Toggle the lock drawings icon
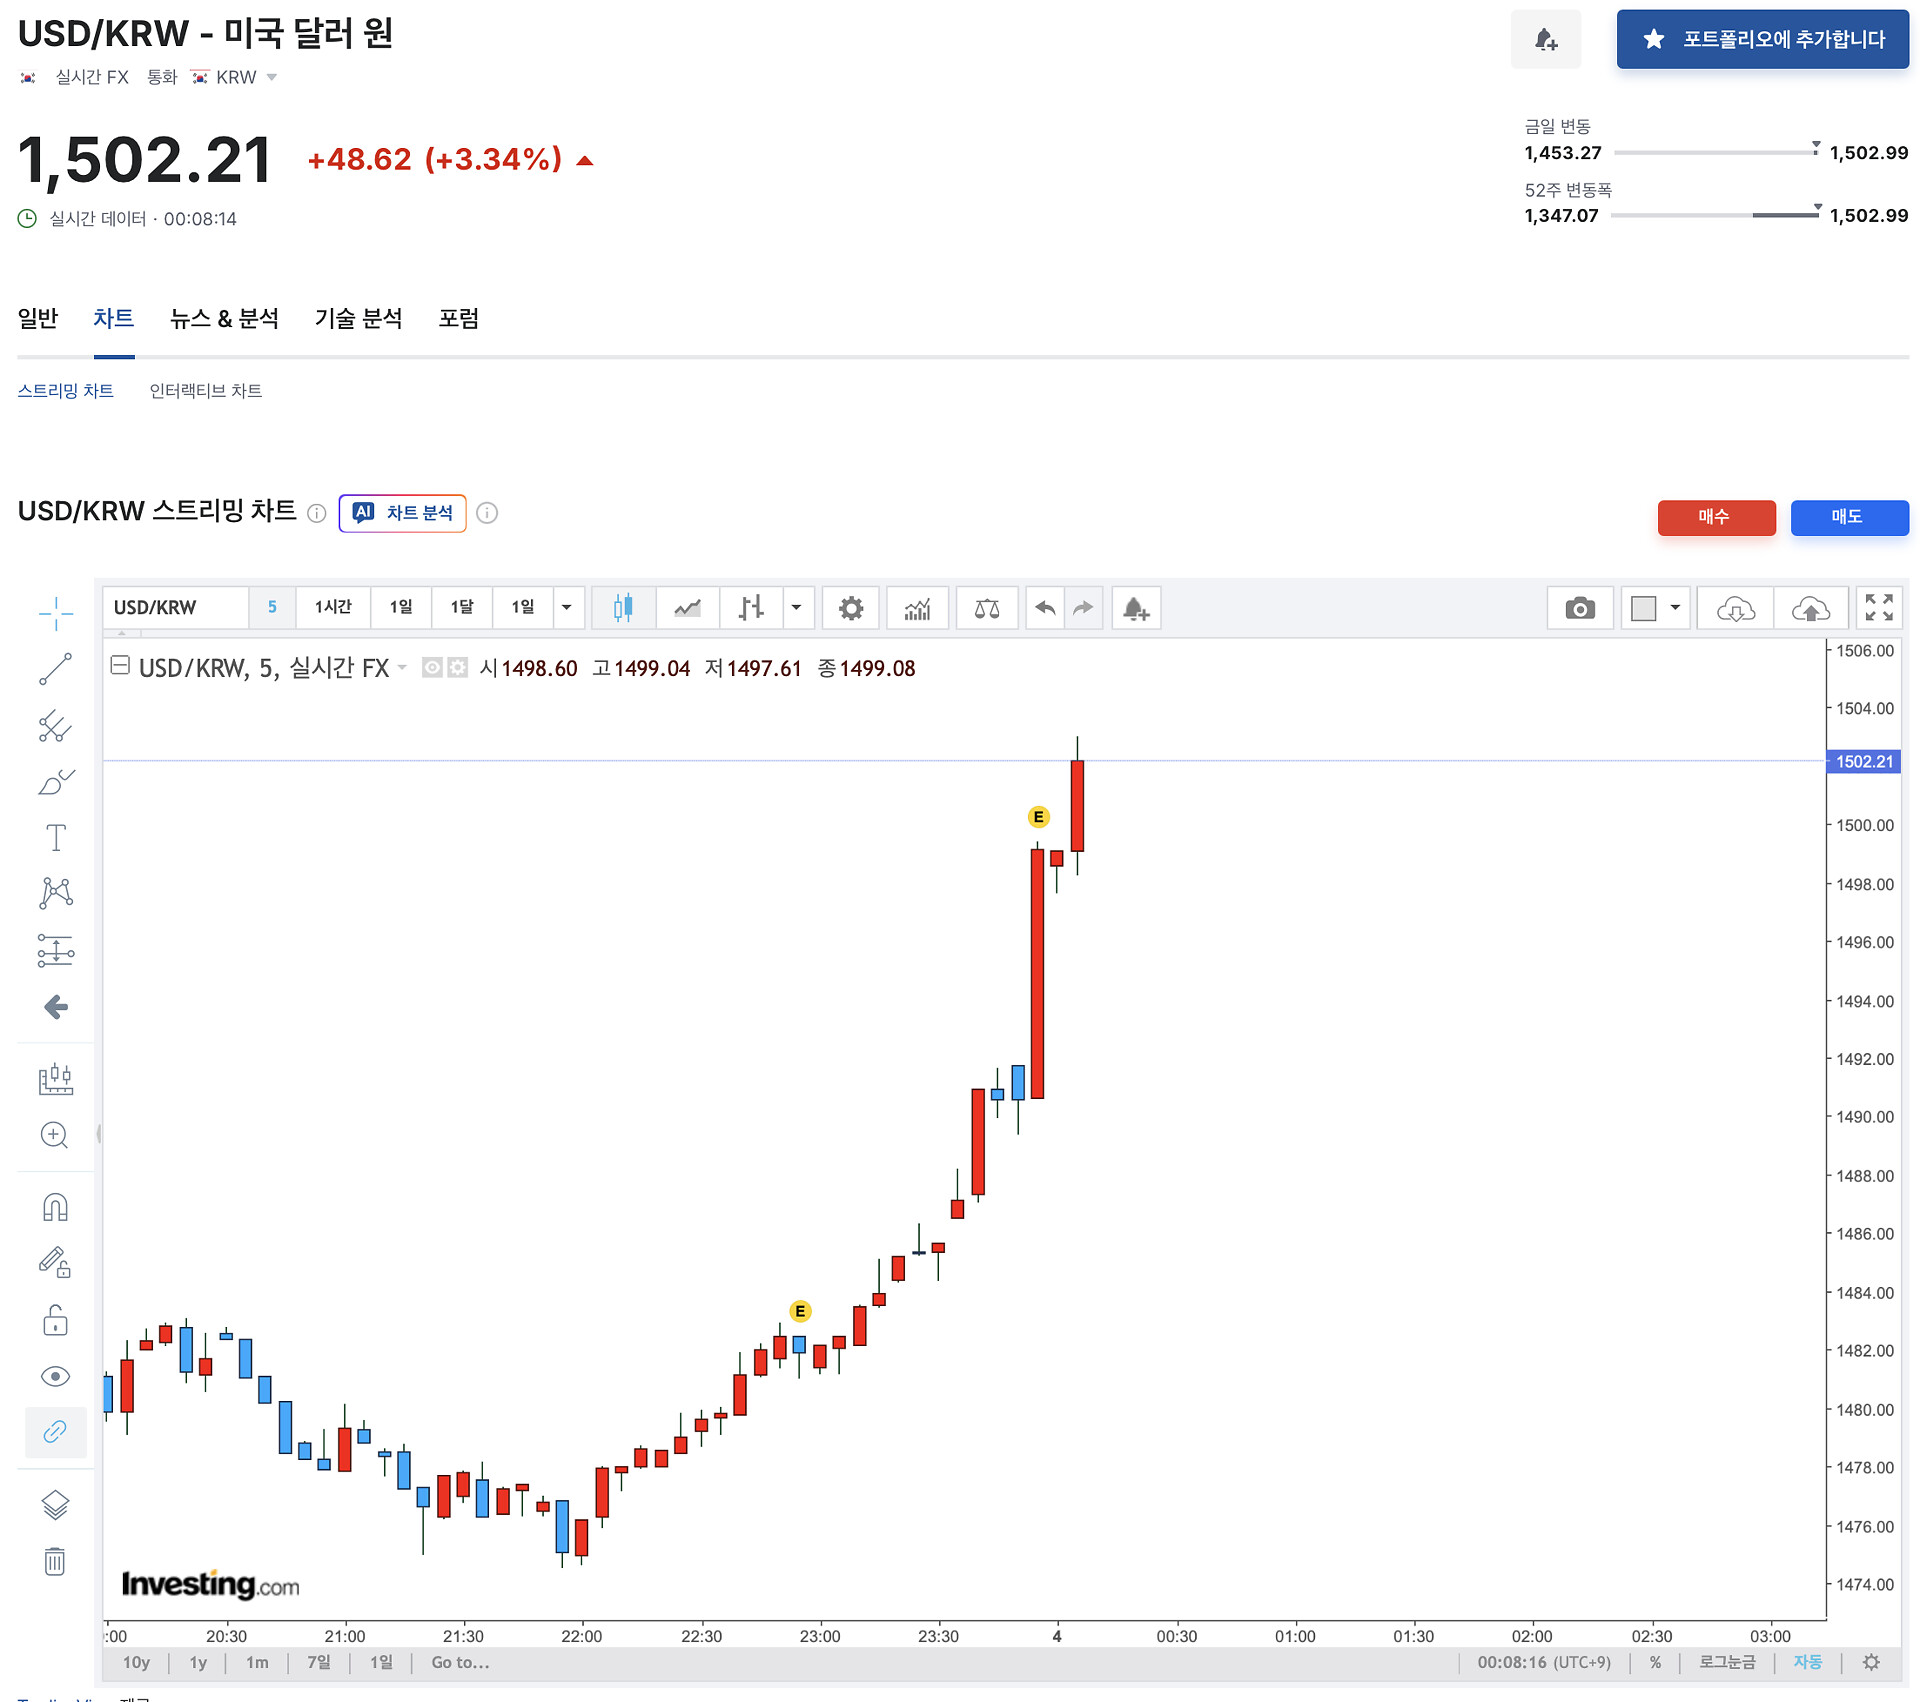This screenshot has width=1920, height=1702. pyautogui.click(x=55, y=1321)
